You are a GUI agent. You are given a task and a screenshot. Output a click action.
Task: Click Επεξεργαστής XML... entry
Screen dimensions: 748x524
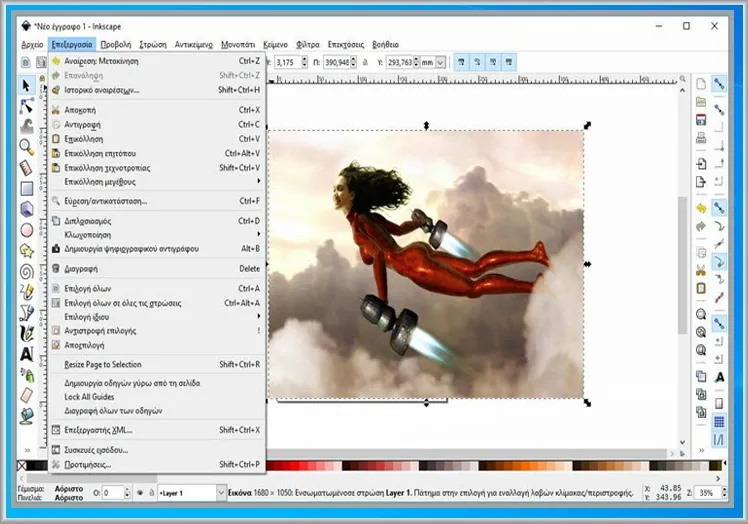point(156,430)
